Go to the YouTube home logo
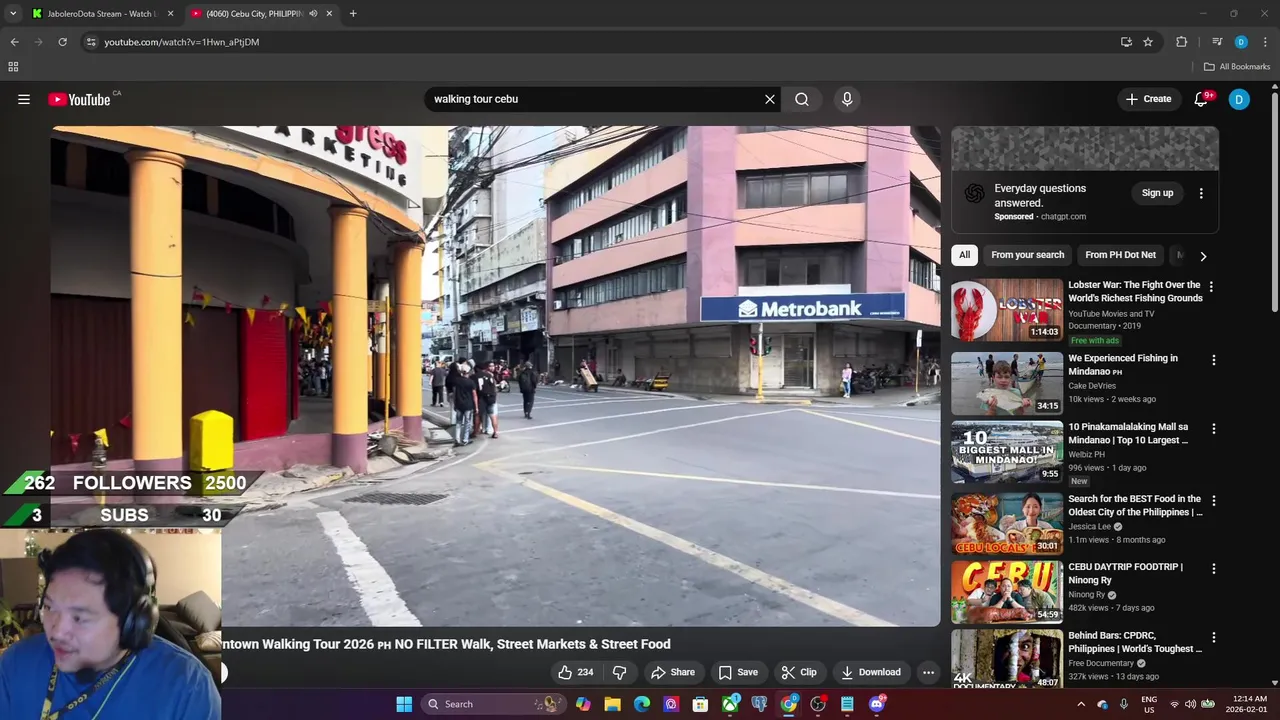Image resolution: width=1280 pixels, height=720 pixels. tap(79, 99)
